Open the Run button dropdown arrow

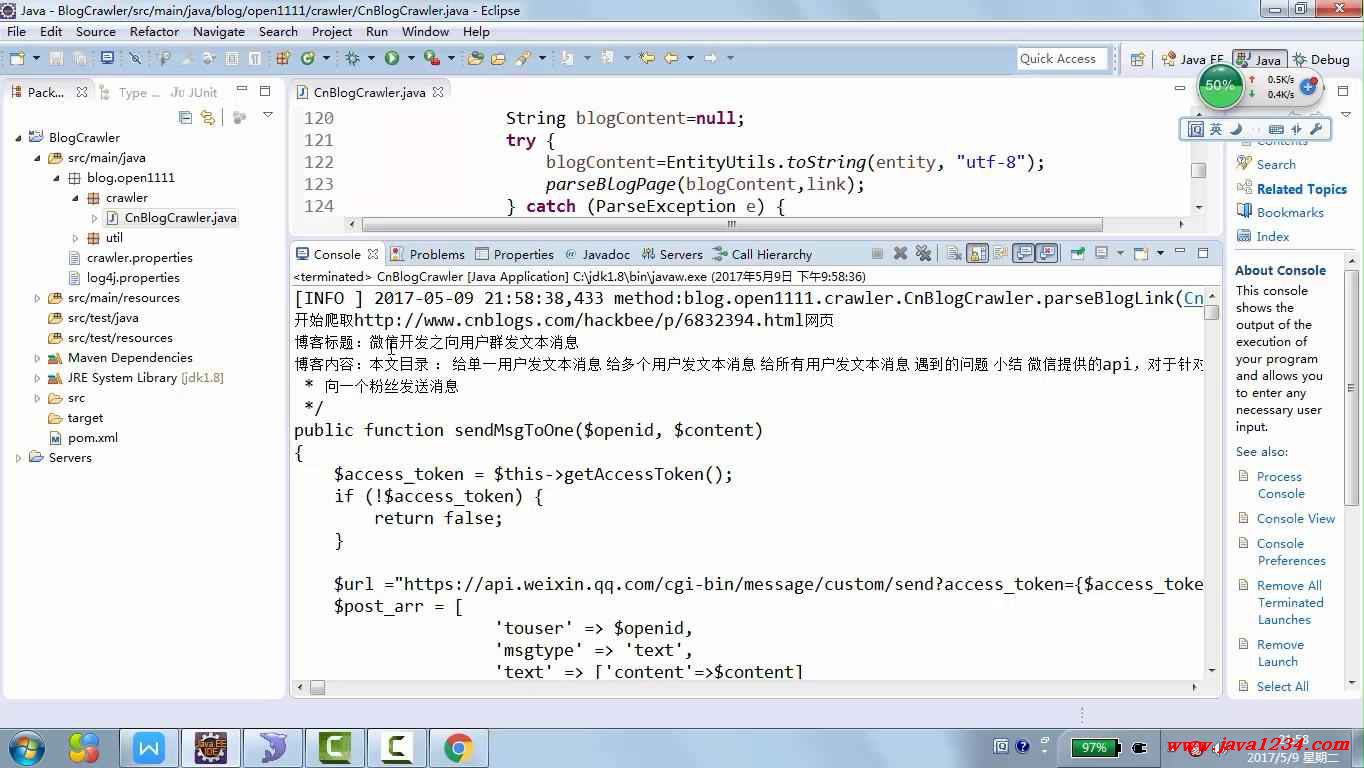(410, 59)
